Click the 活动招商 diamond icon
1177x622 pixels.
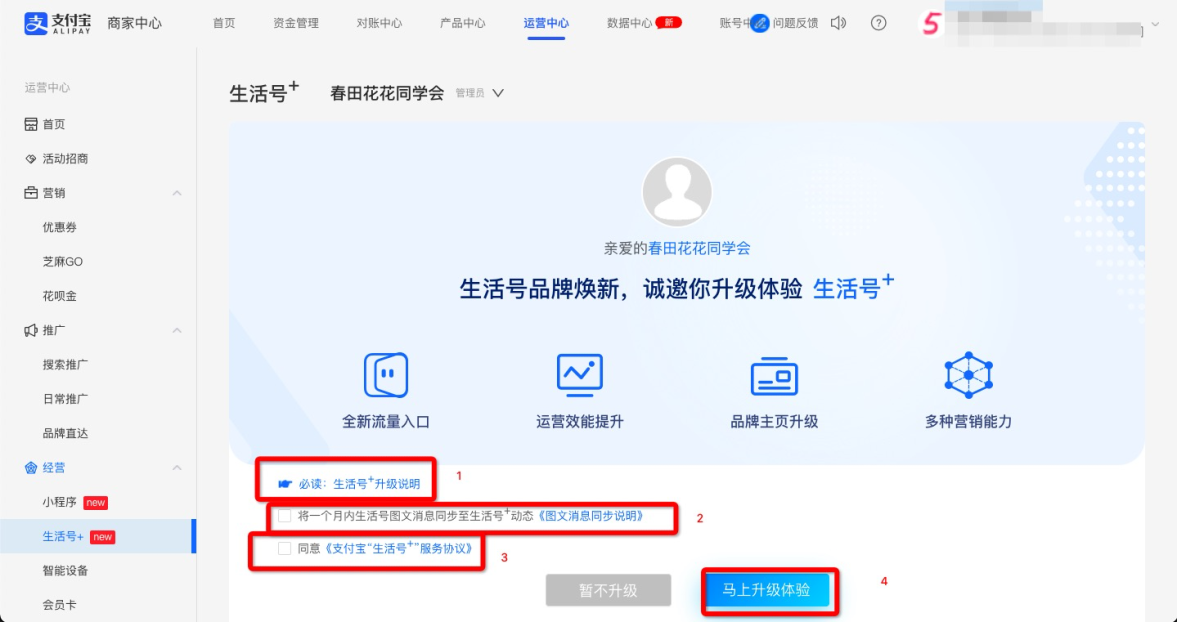tap(31, 159)
